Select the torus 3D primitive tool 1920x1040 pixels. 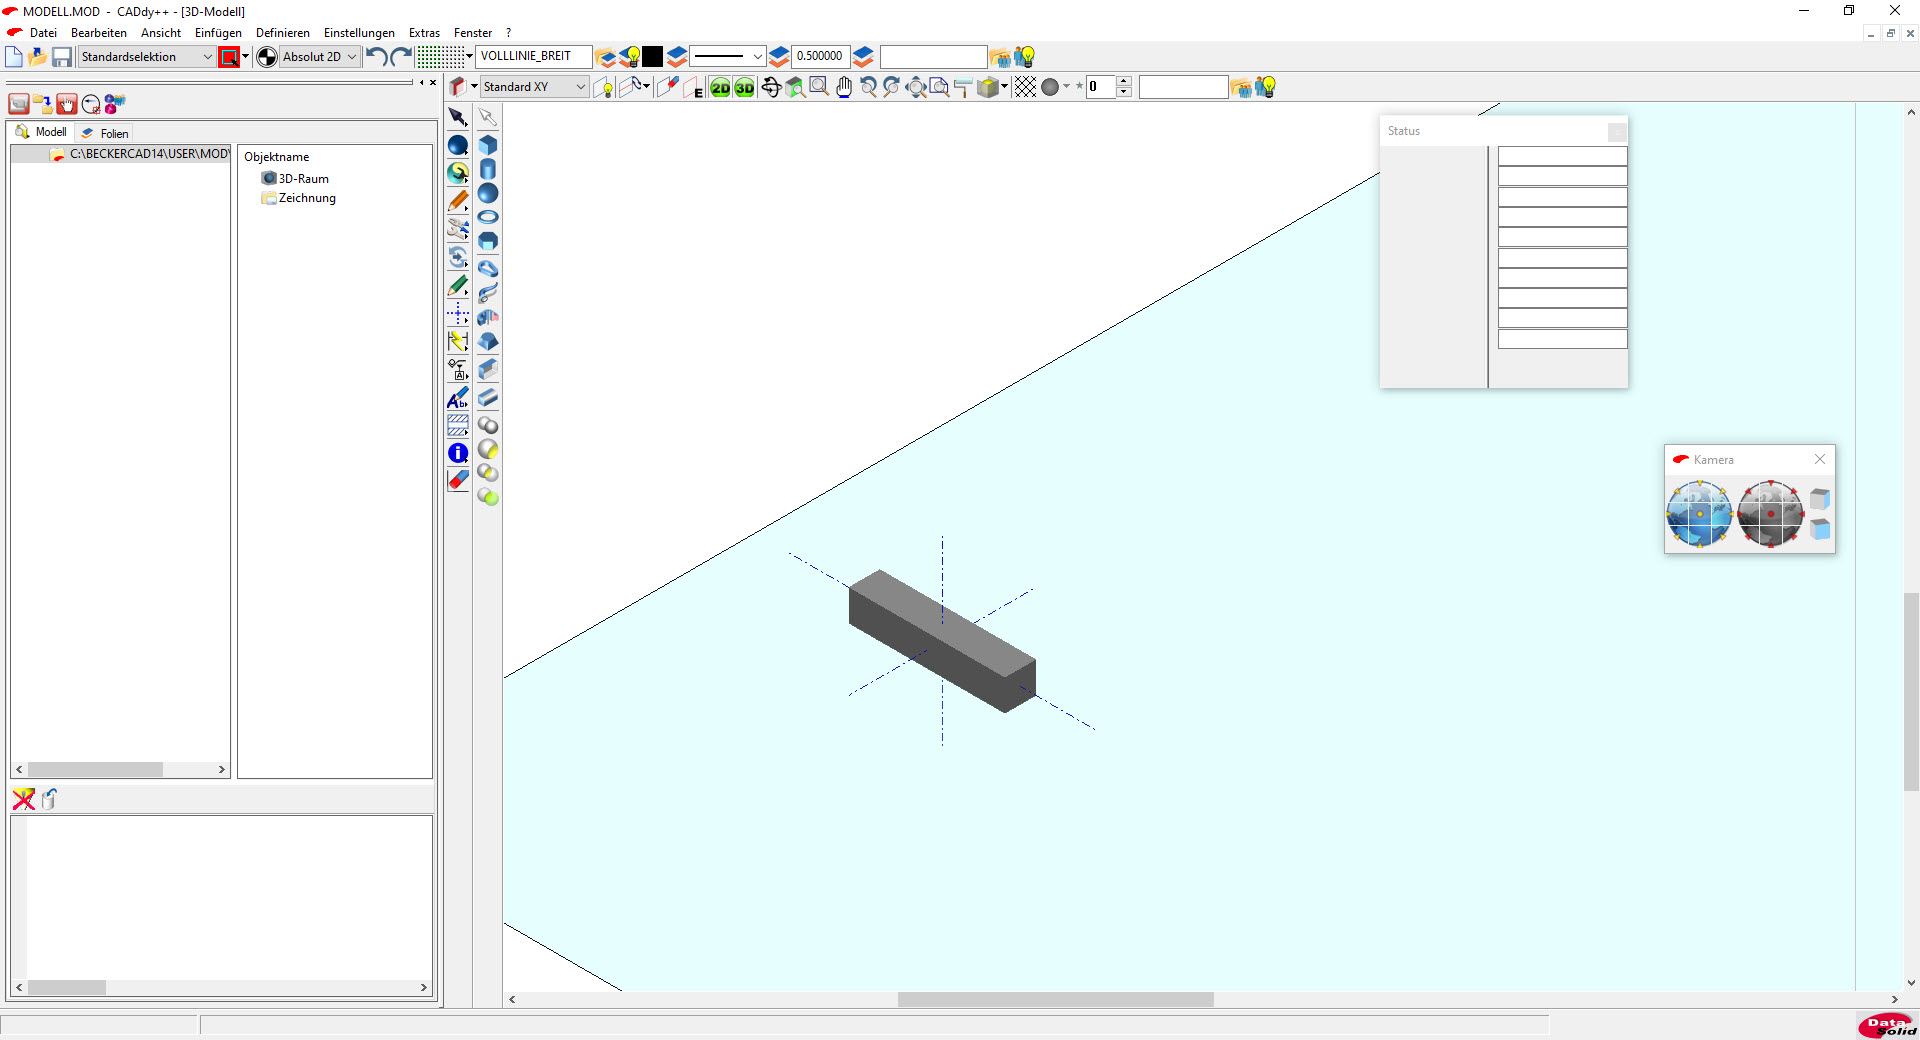pyautogui.click(x=488, y=217)
